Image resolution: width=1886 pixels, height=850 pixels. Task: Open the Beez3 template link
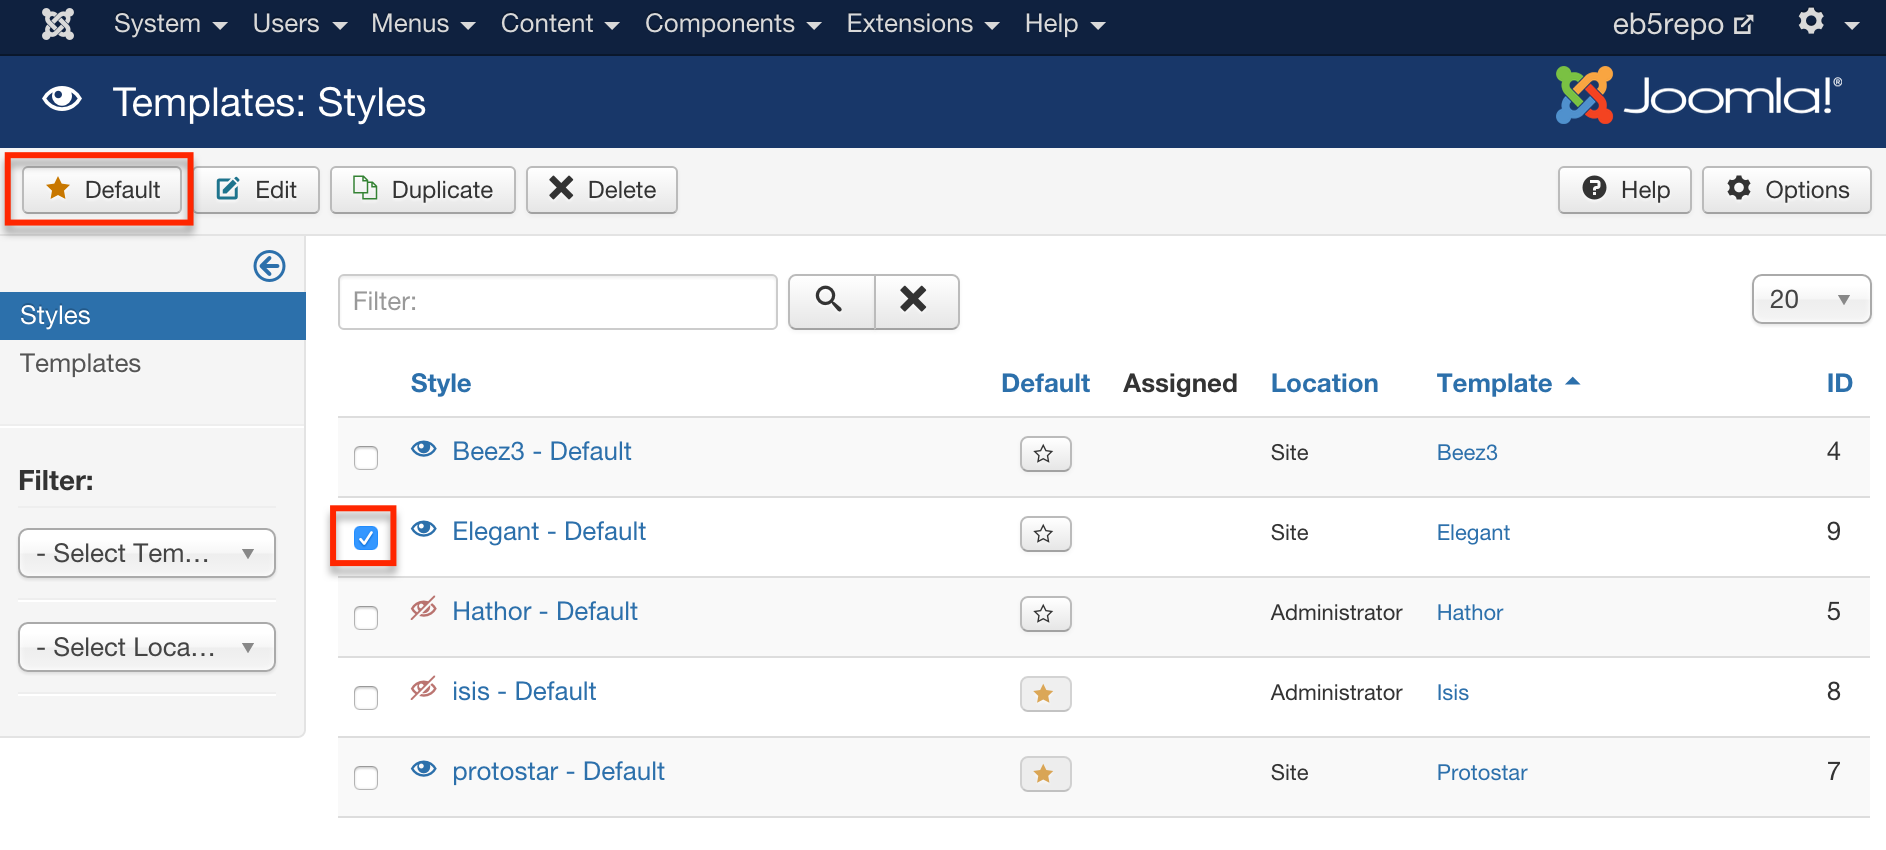pyautogui.click(x=1467, y=452)
